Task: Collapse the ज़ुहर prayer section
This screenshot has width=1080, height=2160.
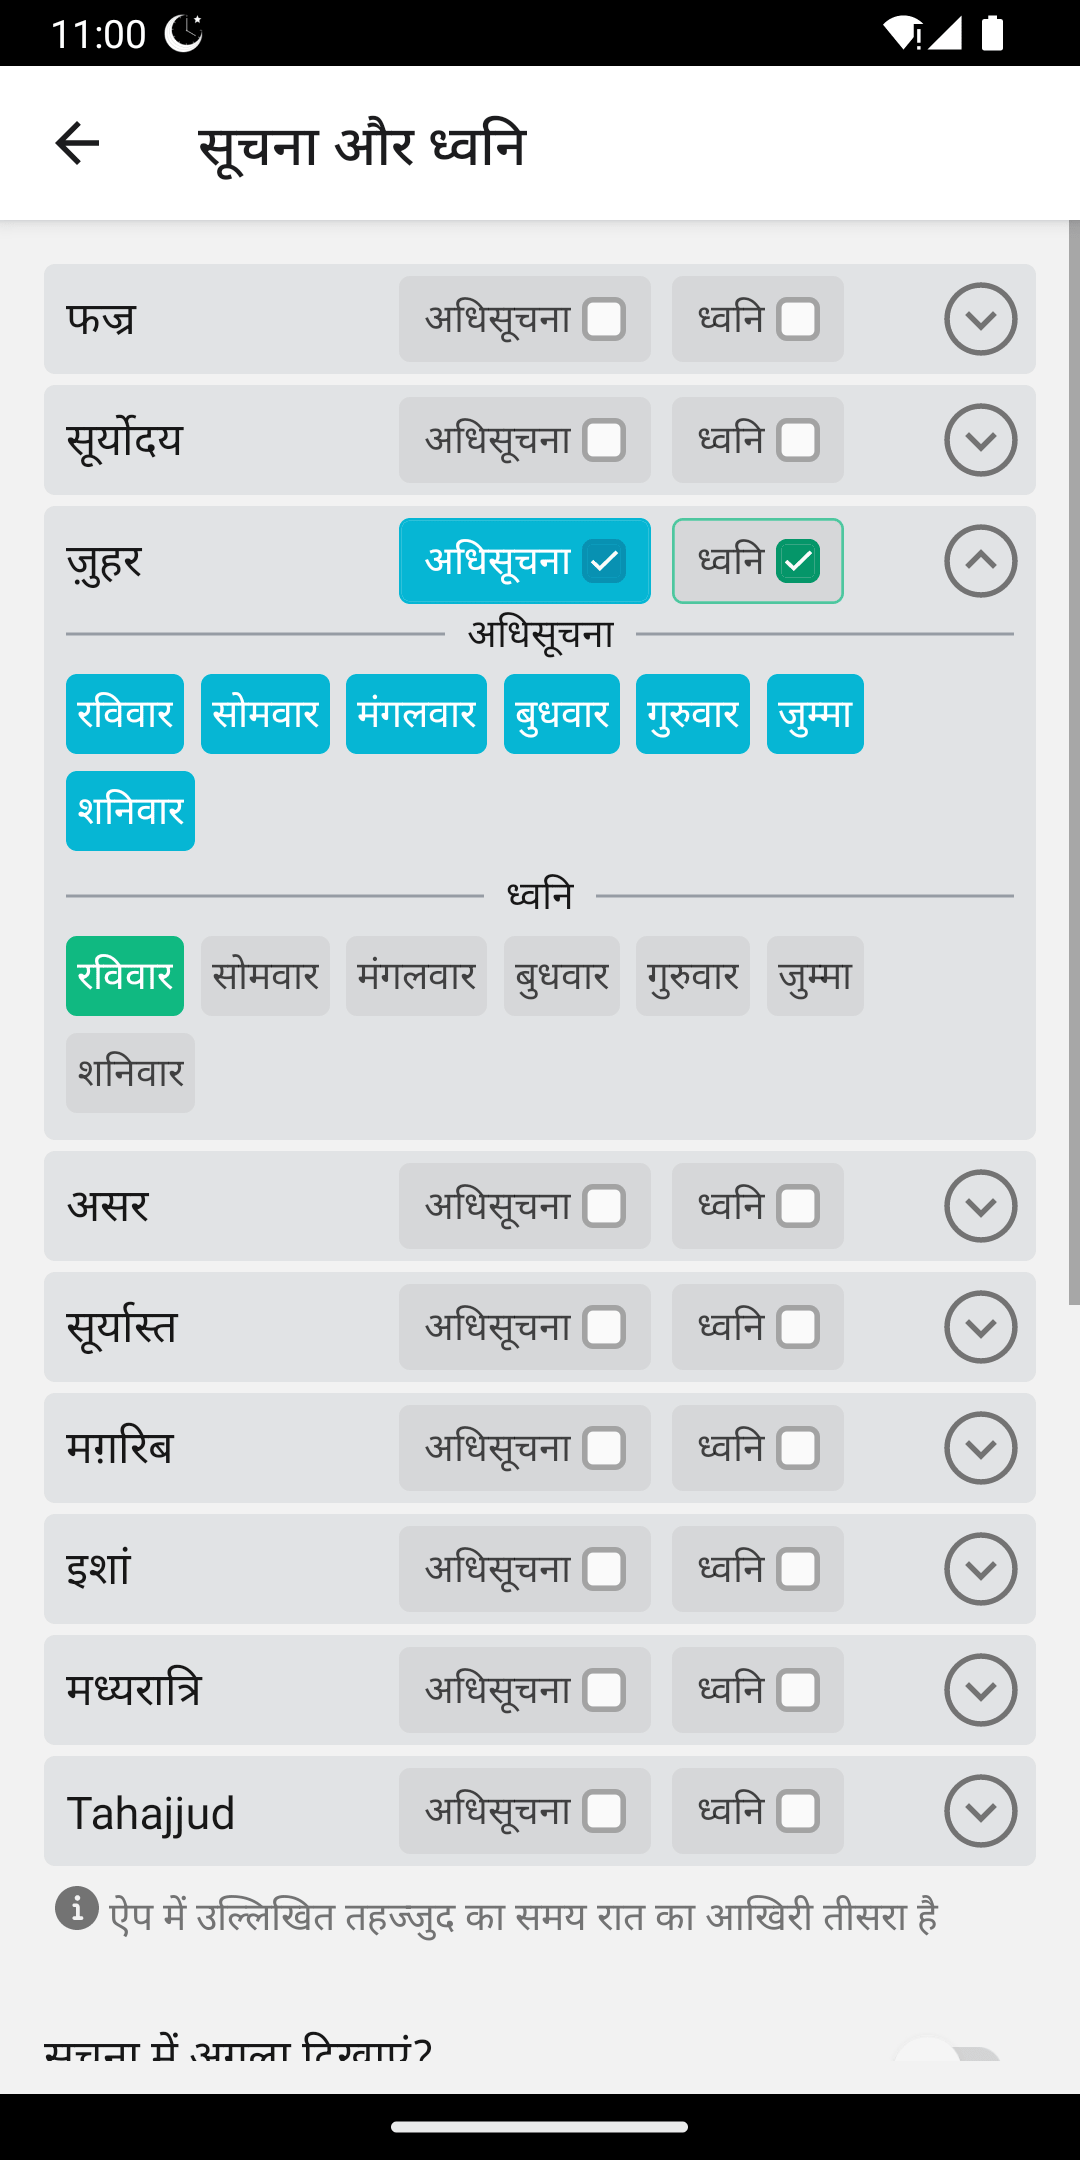Action: pos(980,561)
